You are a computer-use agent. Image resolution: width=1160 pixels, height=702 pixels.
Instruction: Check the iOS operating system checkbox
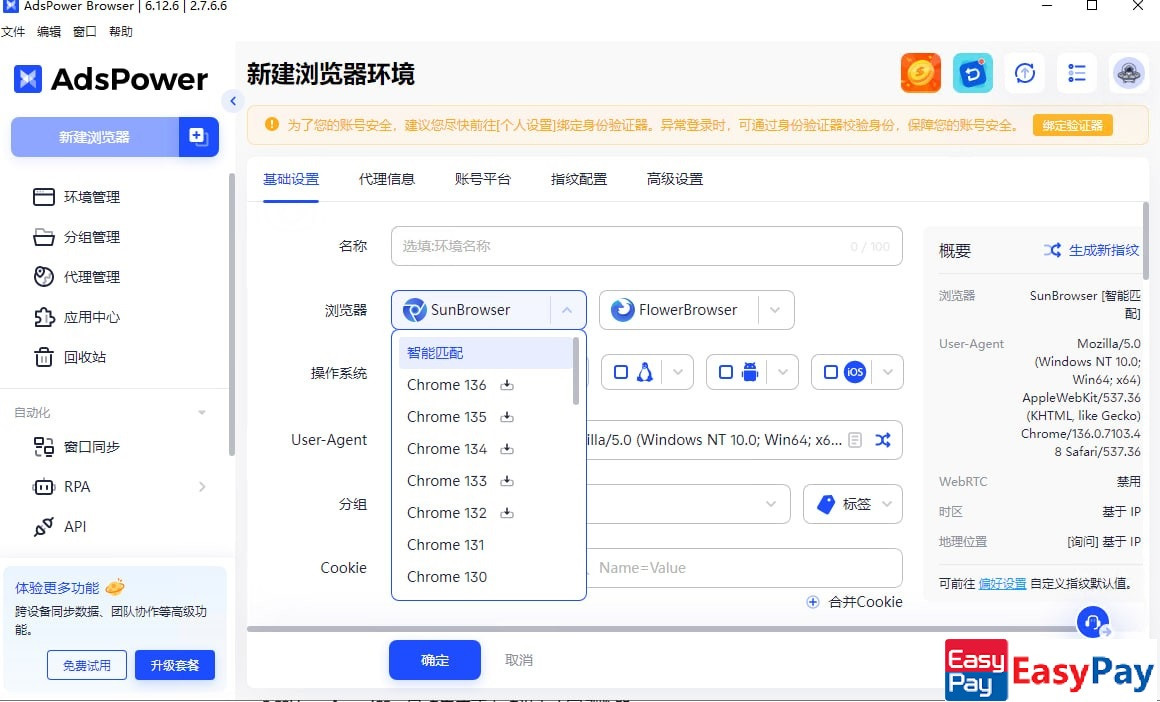[x=830, y=373]
